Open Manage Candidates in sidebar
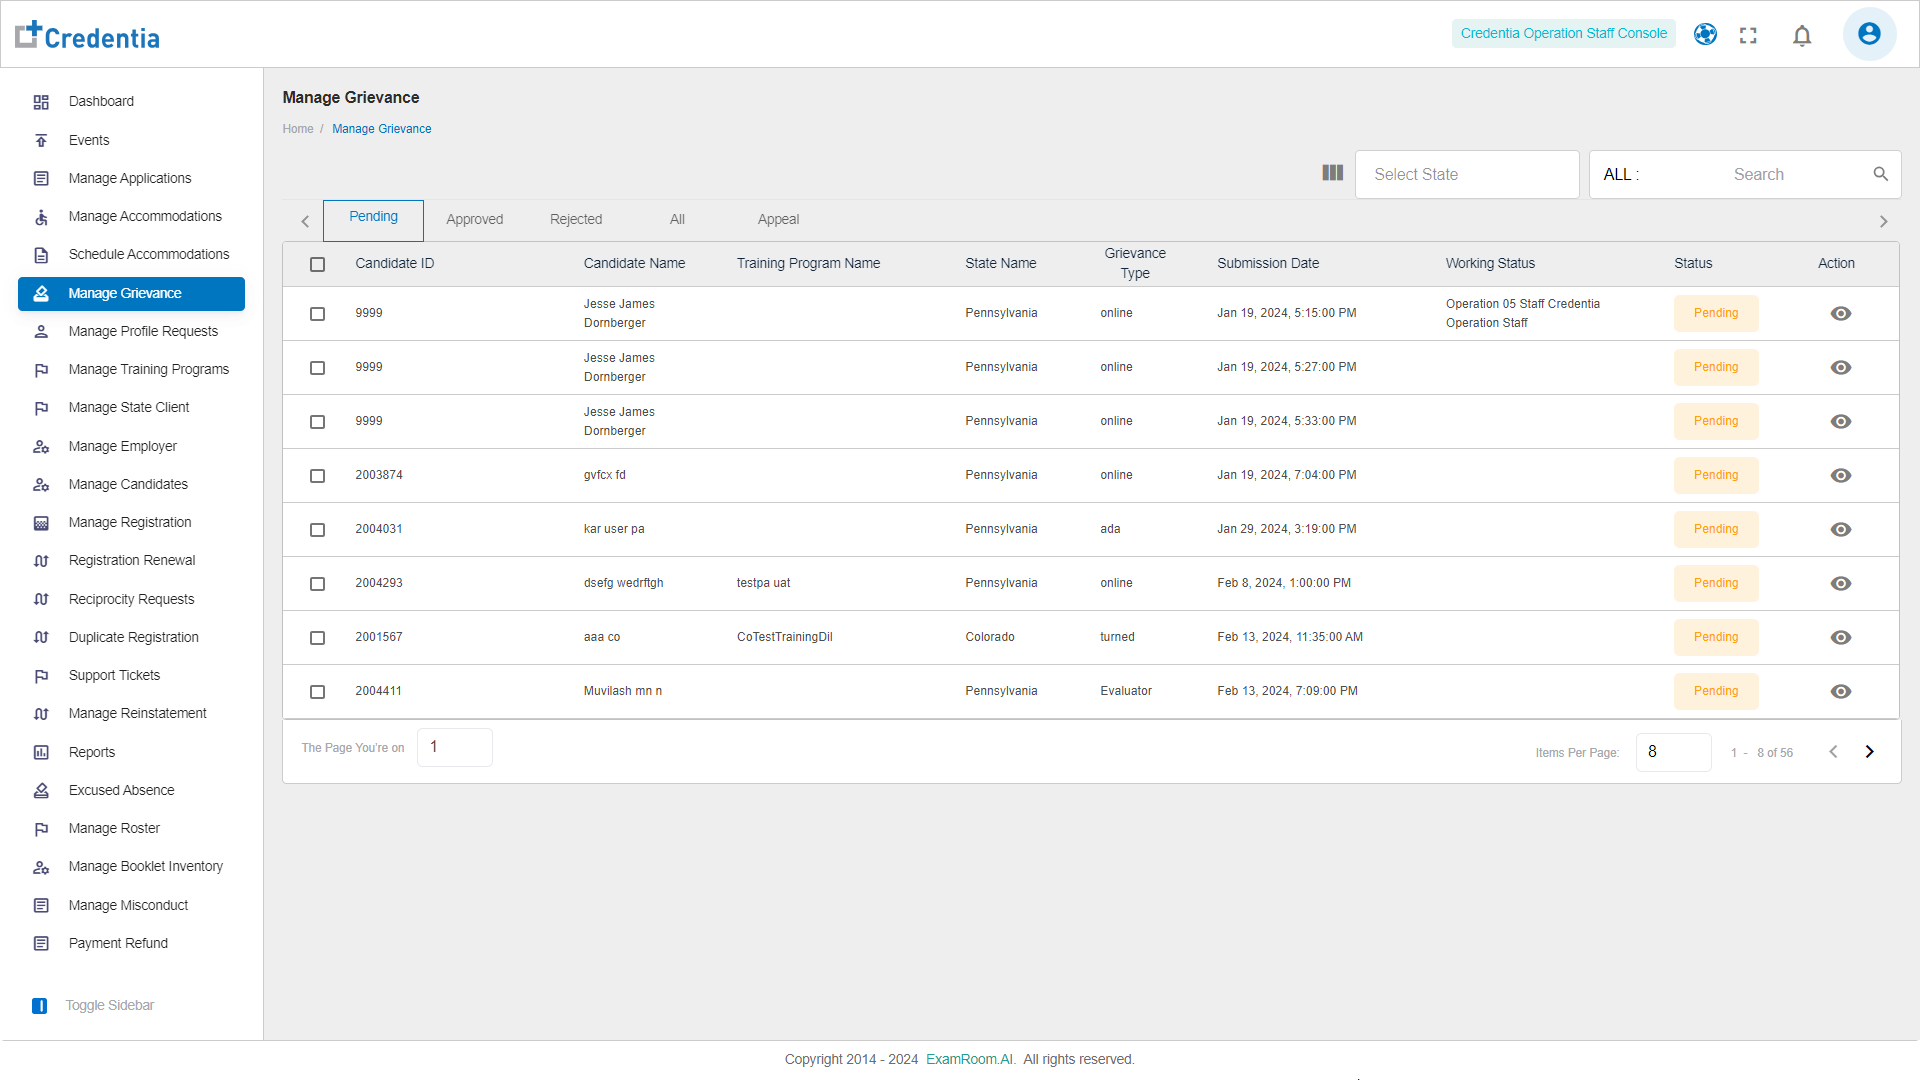1920x1080 pixels. pos(128,484)
